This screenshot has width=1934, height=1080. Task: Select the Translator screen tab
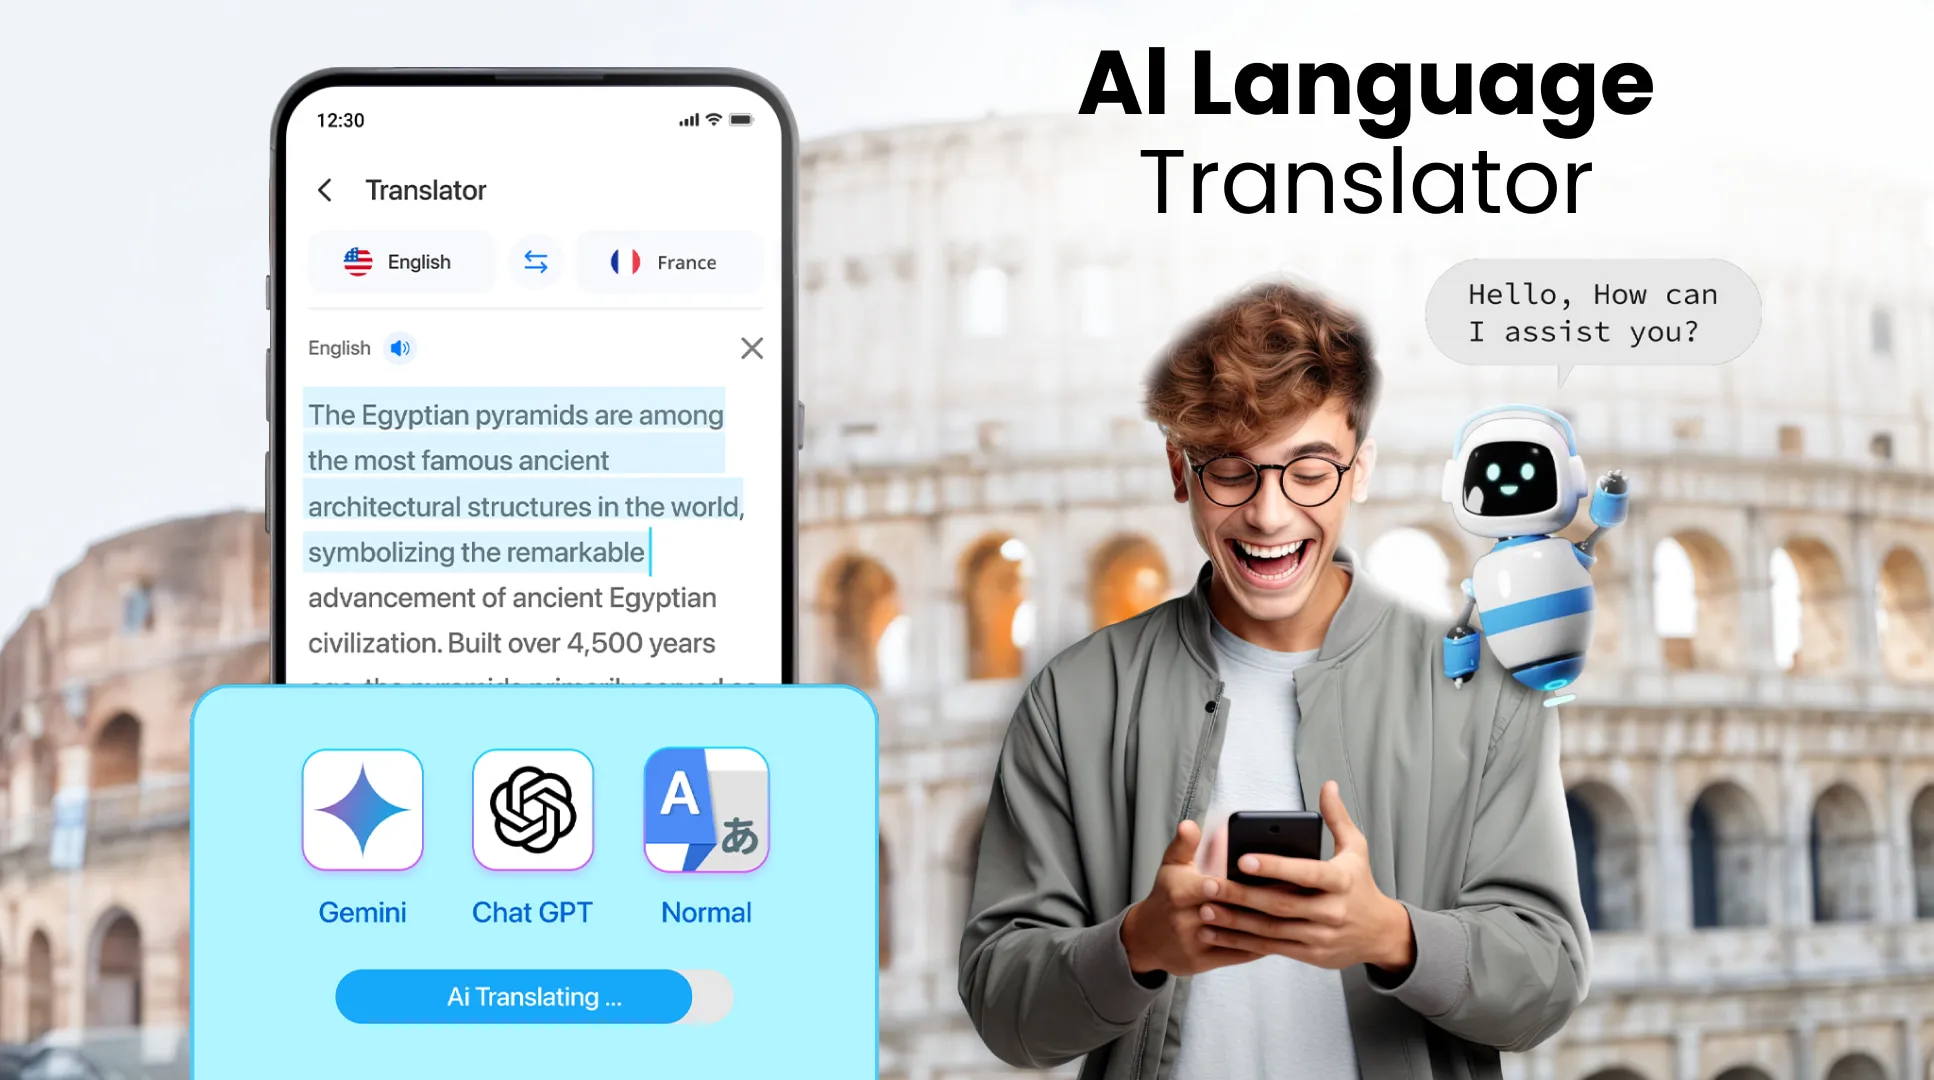tap(428, 189)
